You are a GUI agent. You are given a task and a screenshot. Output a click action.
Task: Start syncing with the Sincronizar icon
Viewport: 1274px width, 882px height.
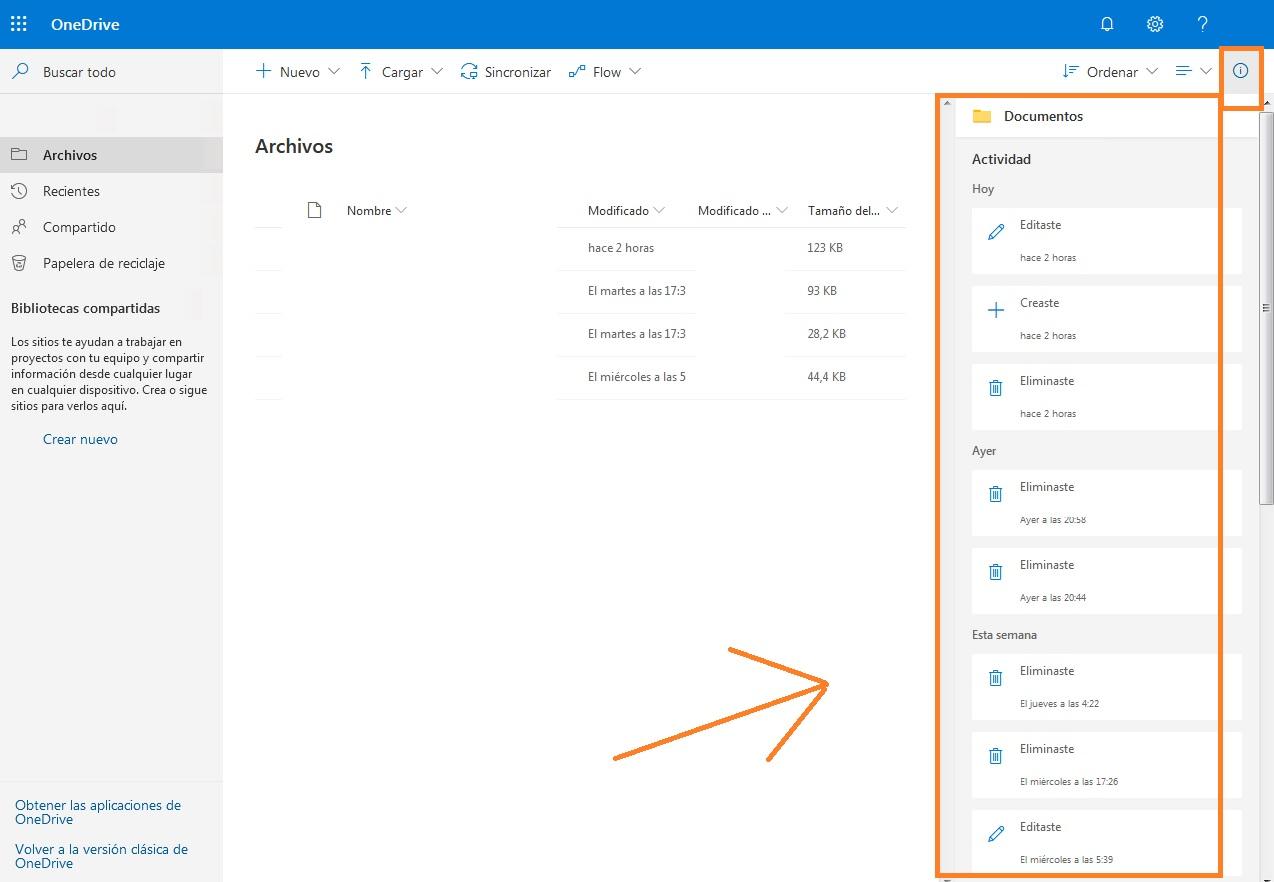point(467,71)
